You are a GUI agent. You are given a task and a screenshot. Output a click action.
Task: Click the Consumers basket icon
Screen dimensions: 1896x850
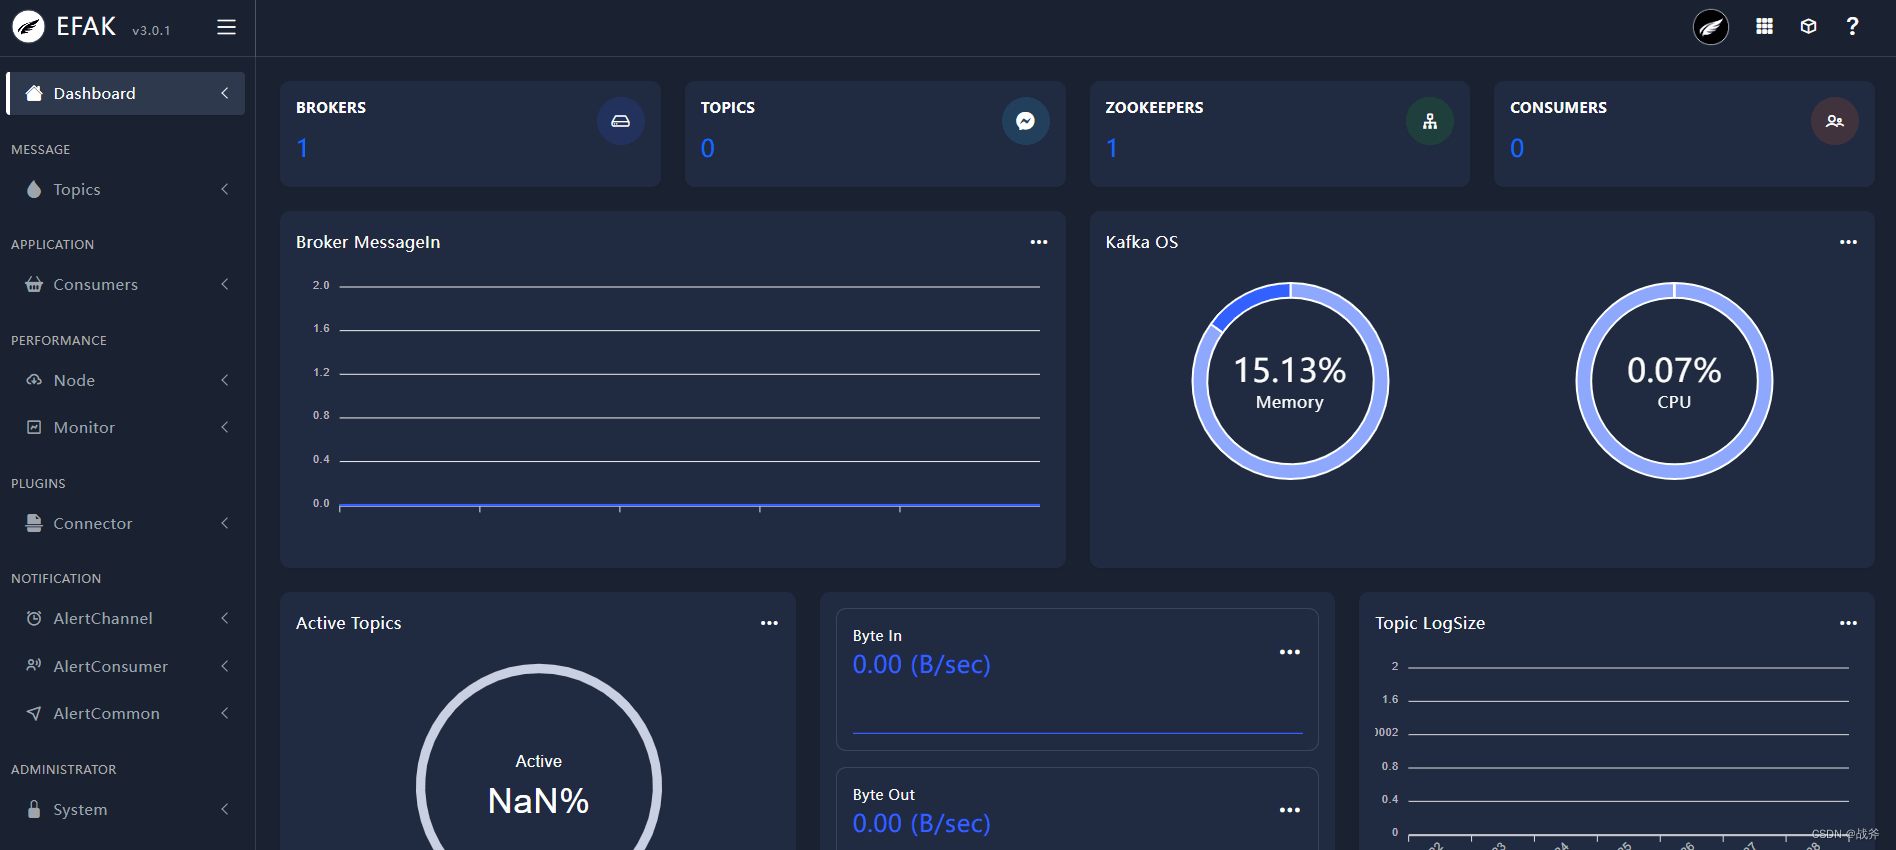(34, 284)
